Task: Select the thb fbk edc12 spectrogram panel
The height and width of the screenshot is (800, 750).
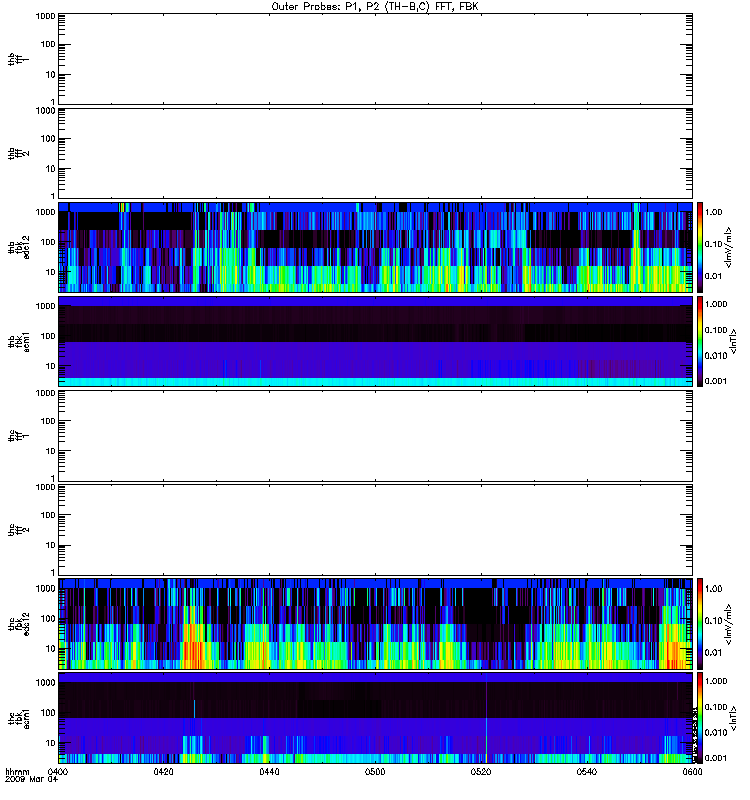Action: (x=376, y=247)
